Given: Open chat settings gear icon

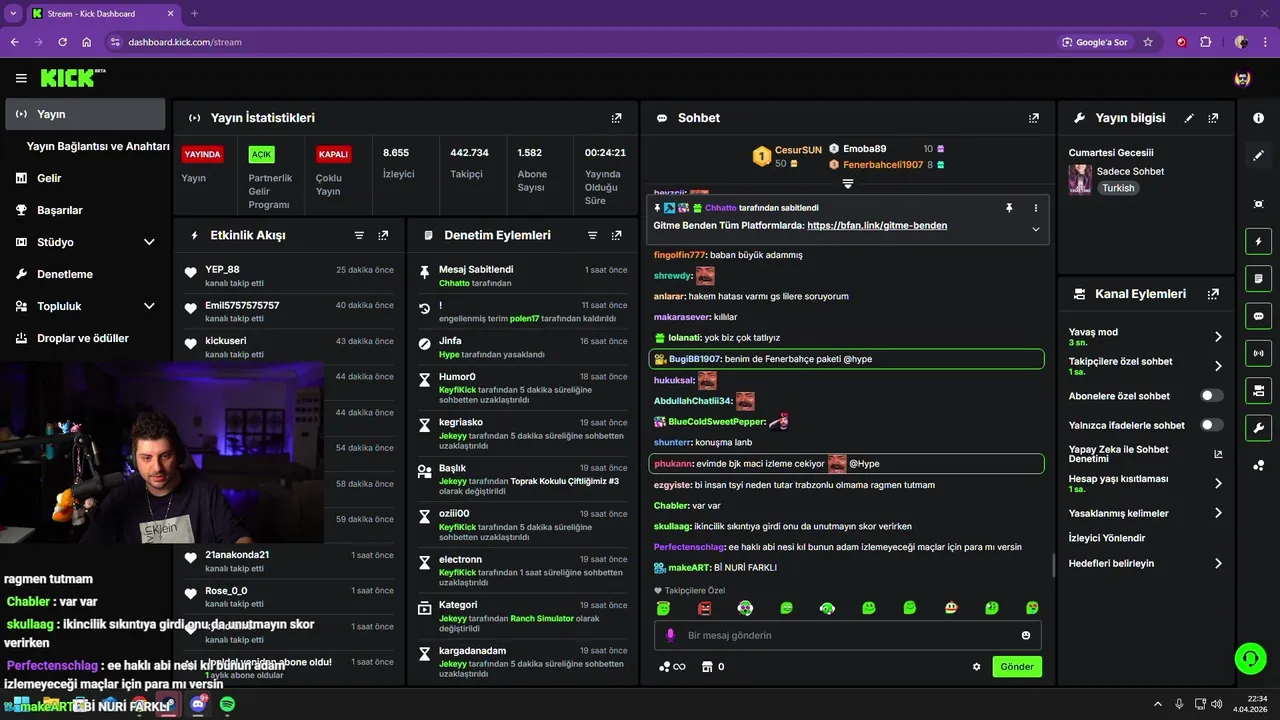Looking at the screenshot, I should 977,667.
